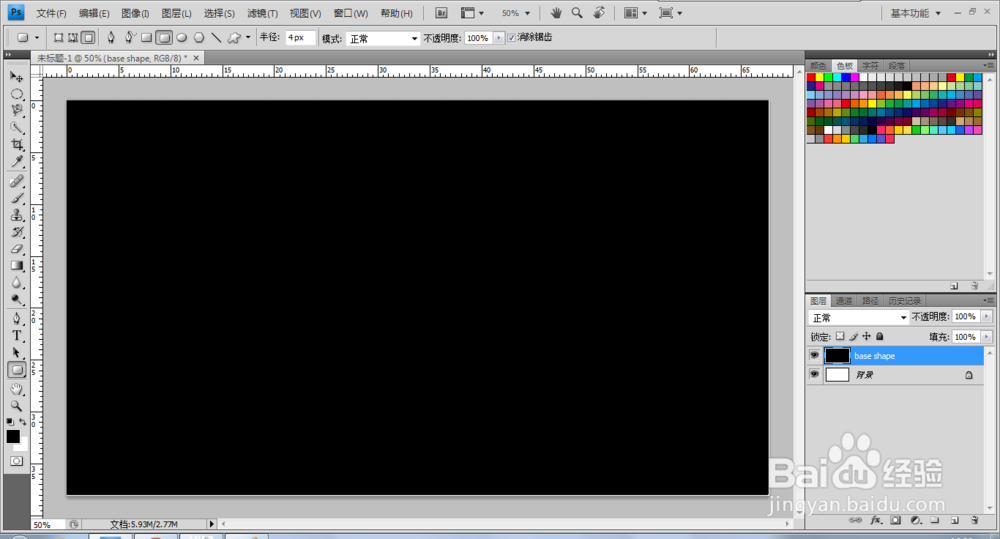Open the options bar 不透明度 slider arrow
The width and height of the screenshot is (1000, 539).
point(499,38)
